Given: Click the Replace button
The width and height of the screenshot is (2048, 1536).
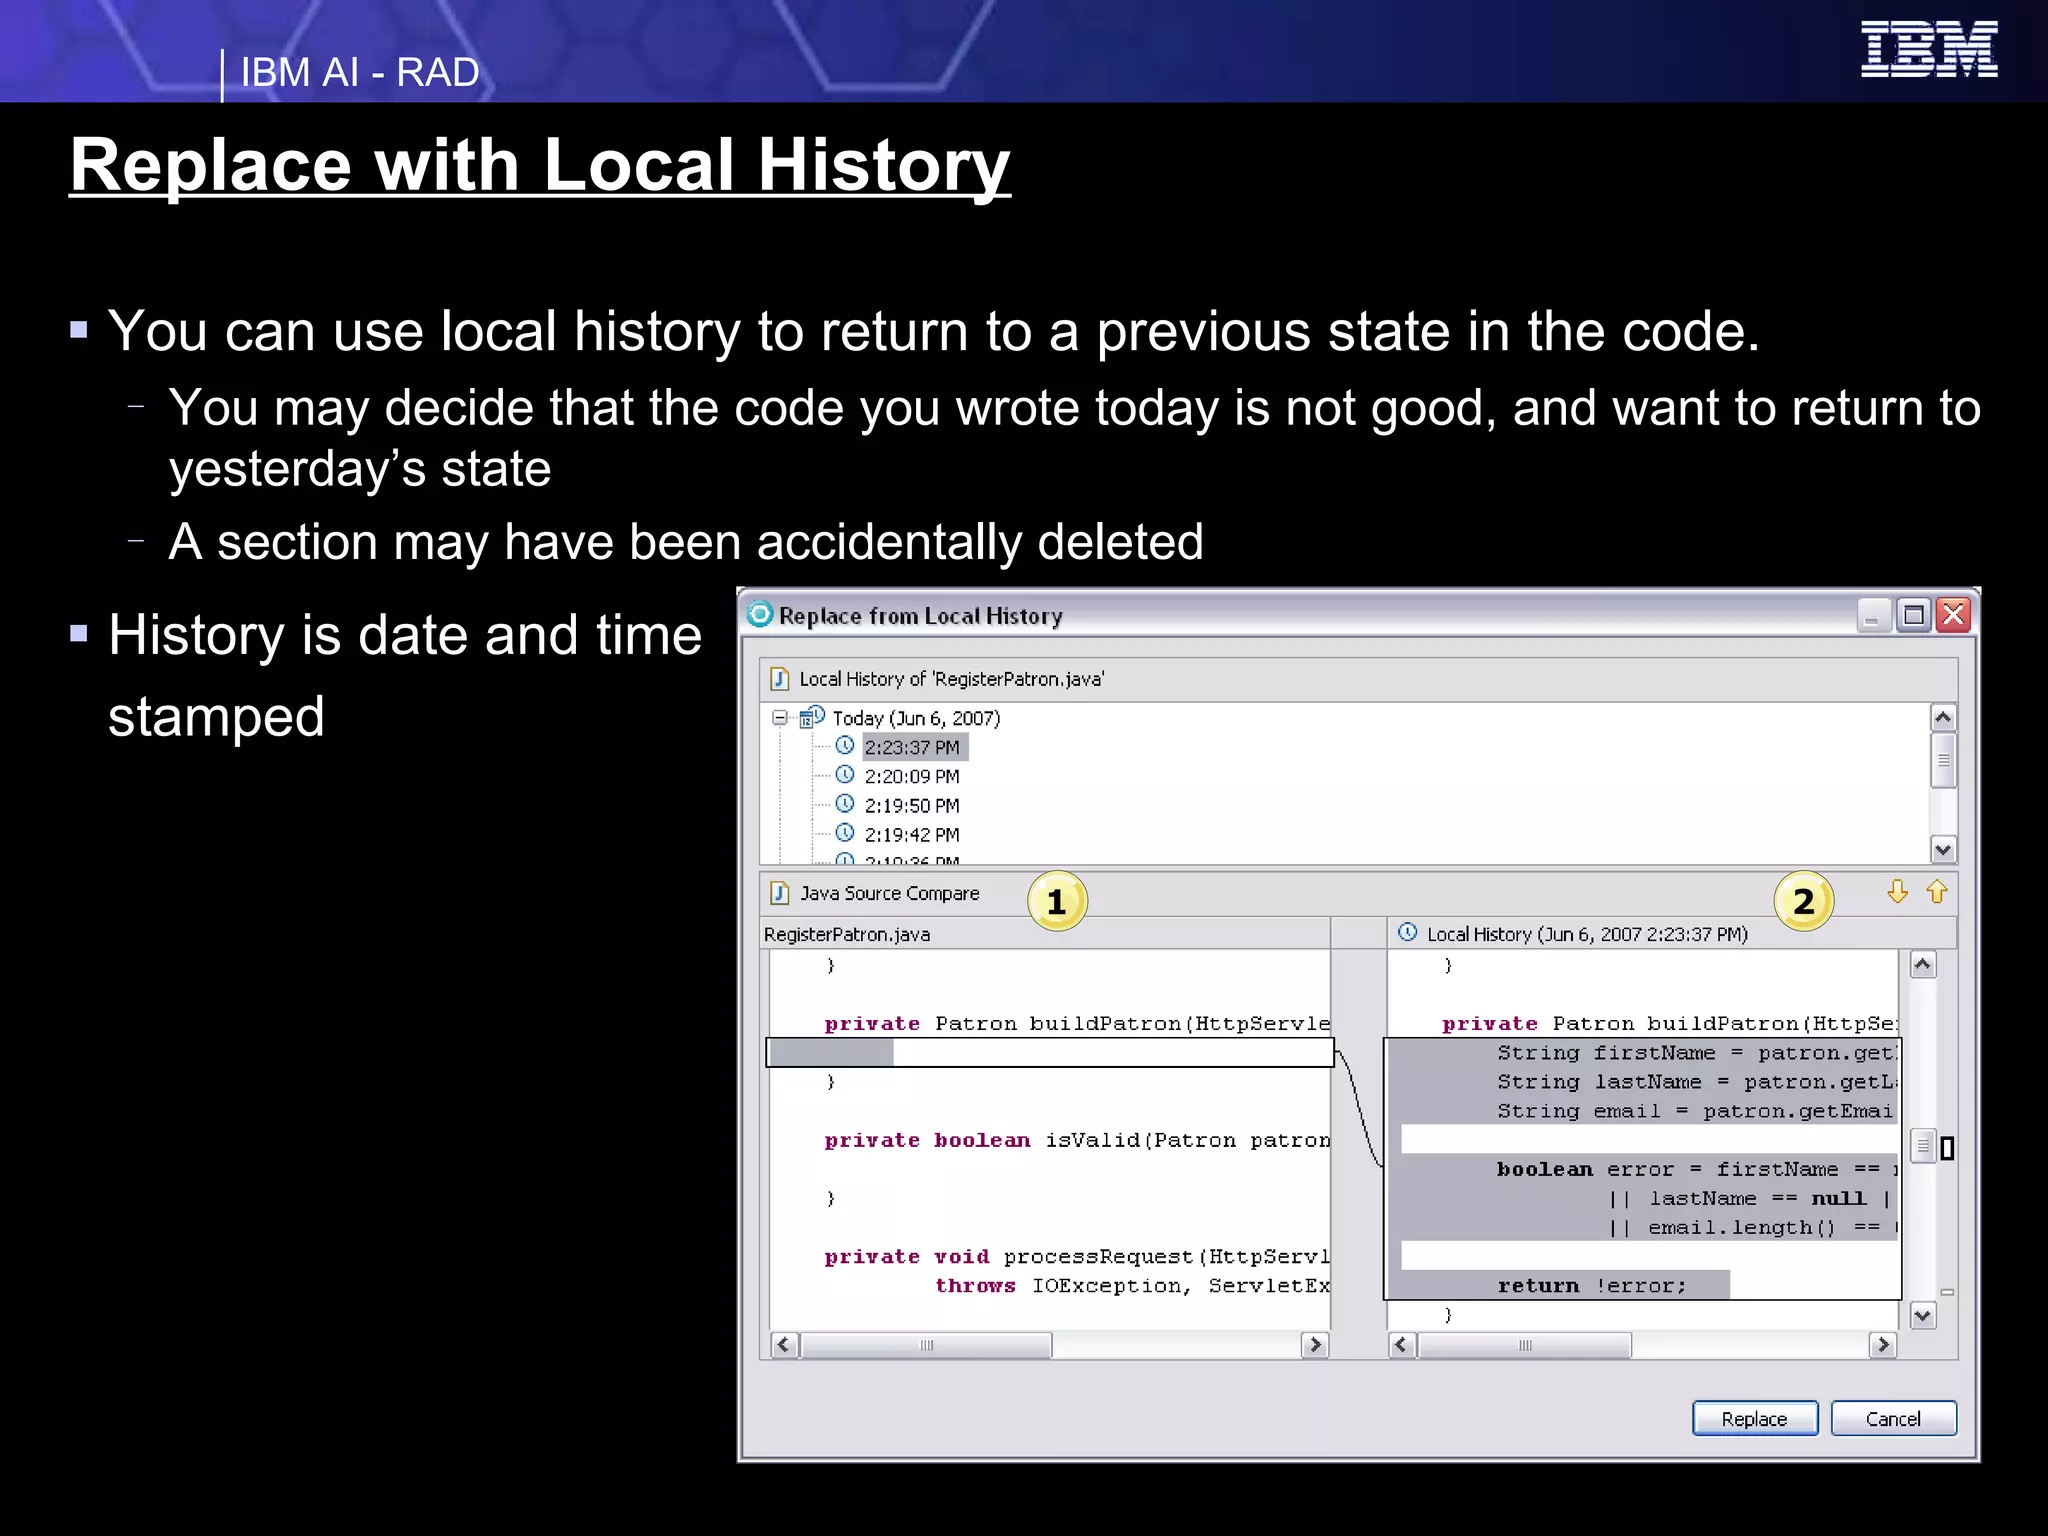Looking at the screenshot, I should pos(1755,1418).
